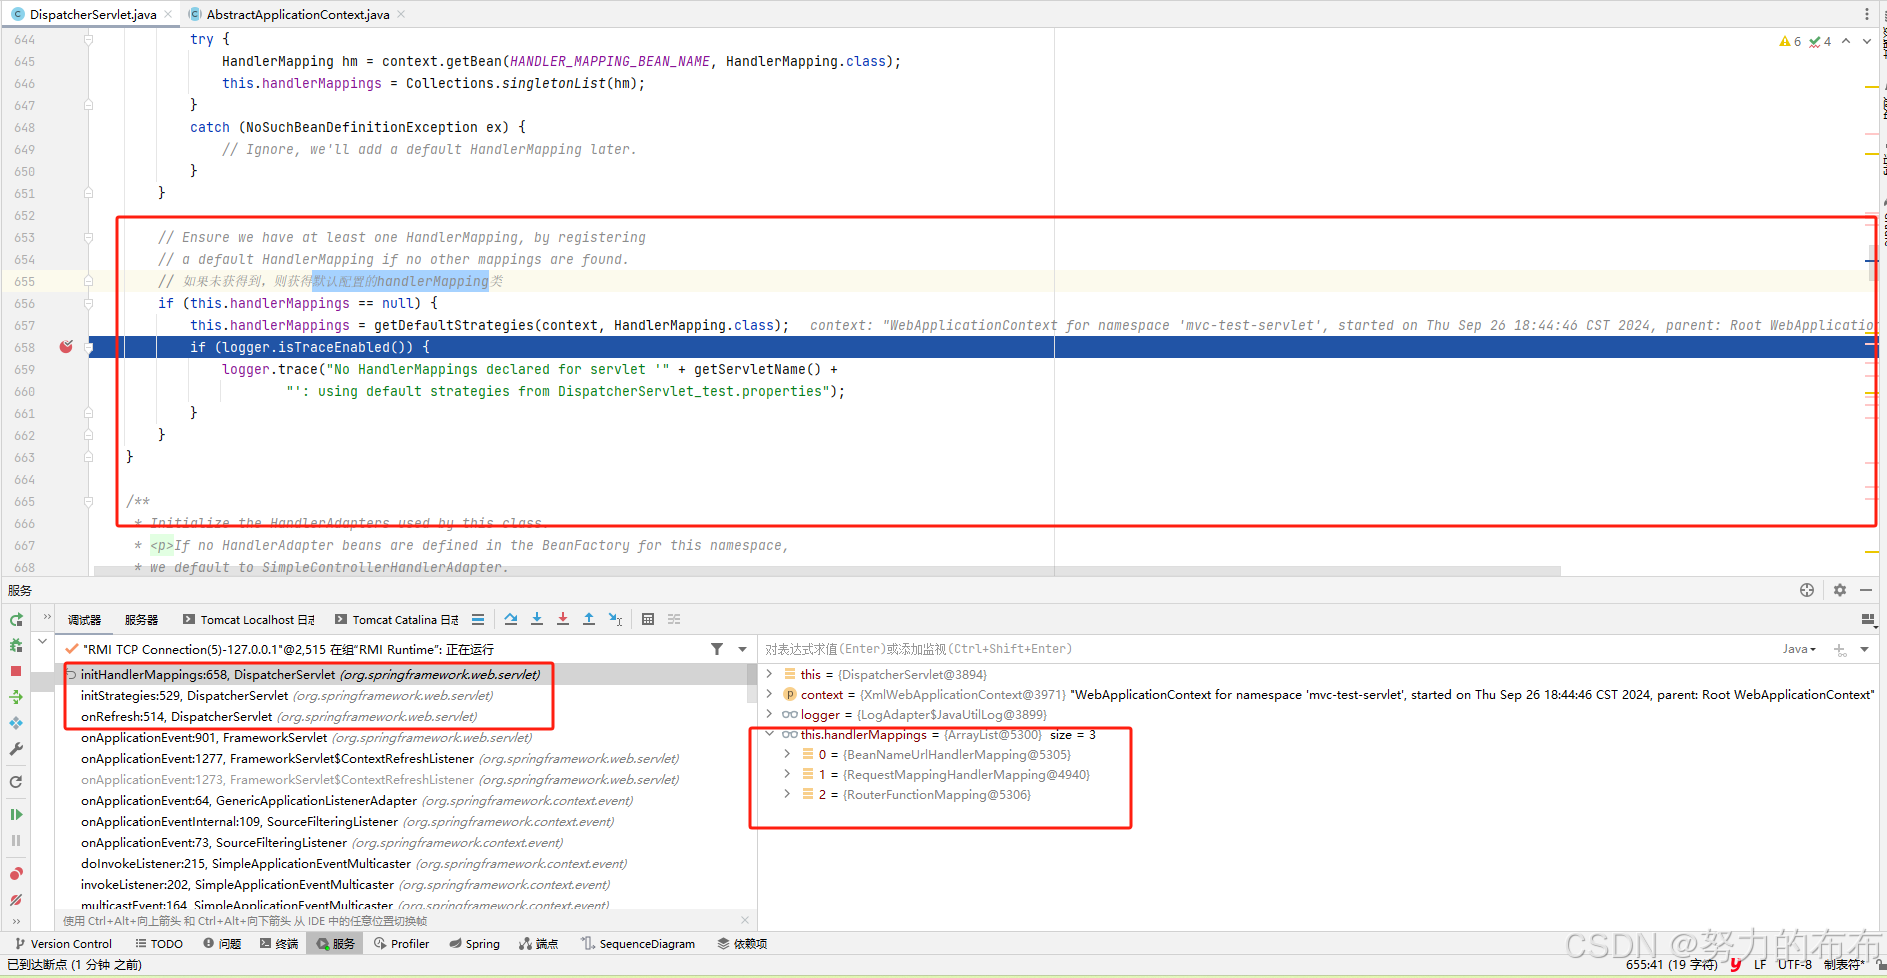Hide the Services panel minimize icon
This screenshot has height=978, width=1887.
1866,590
